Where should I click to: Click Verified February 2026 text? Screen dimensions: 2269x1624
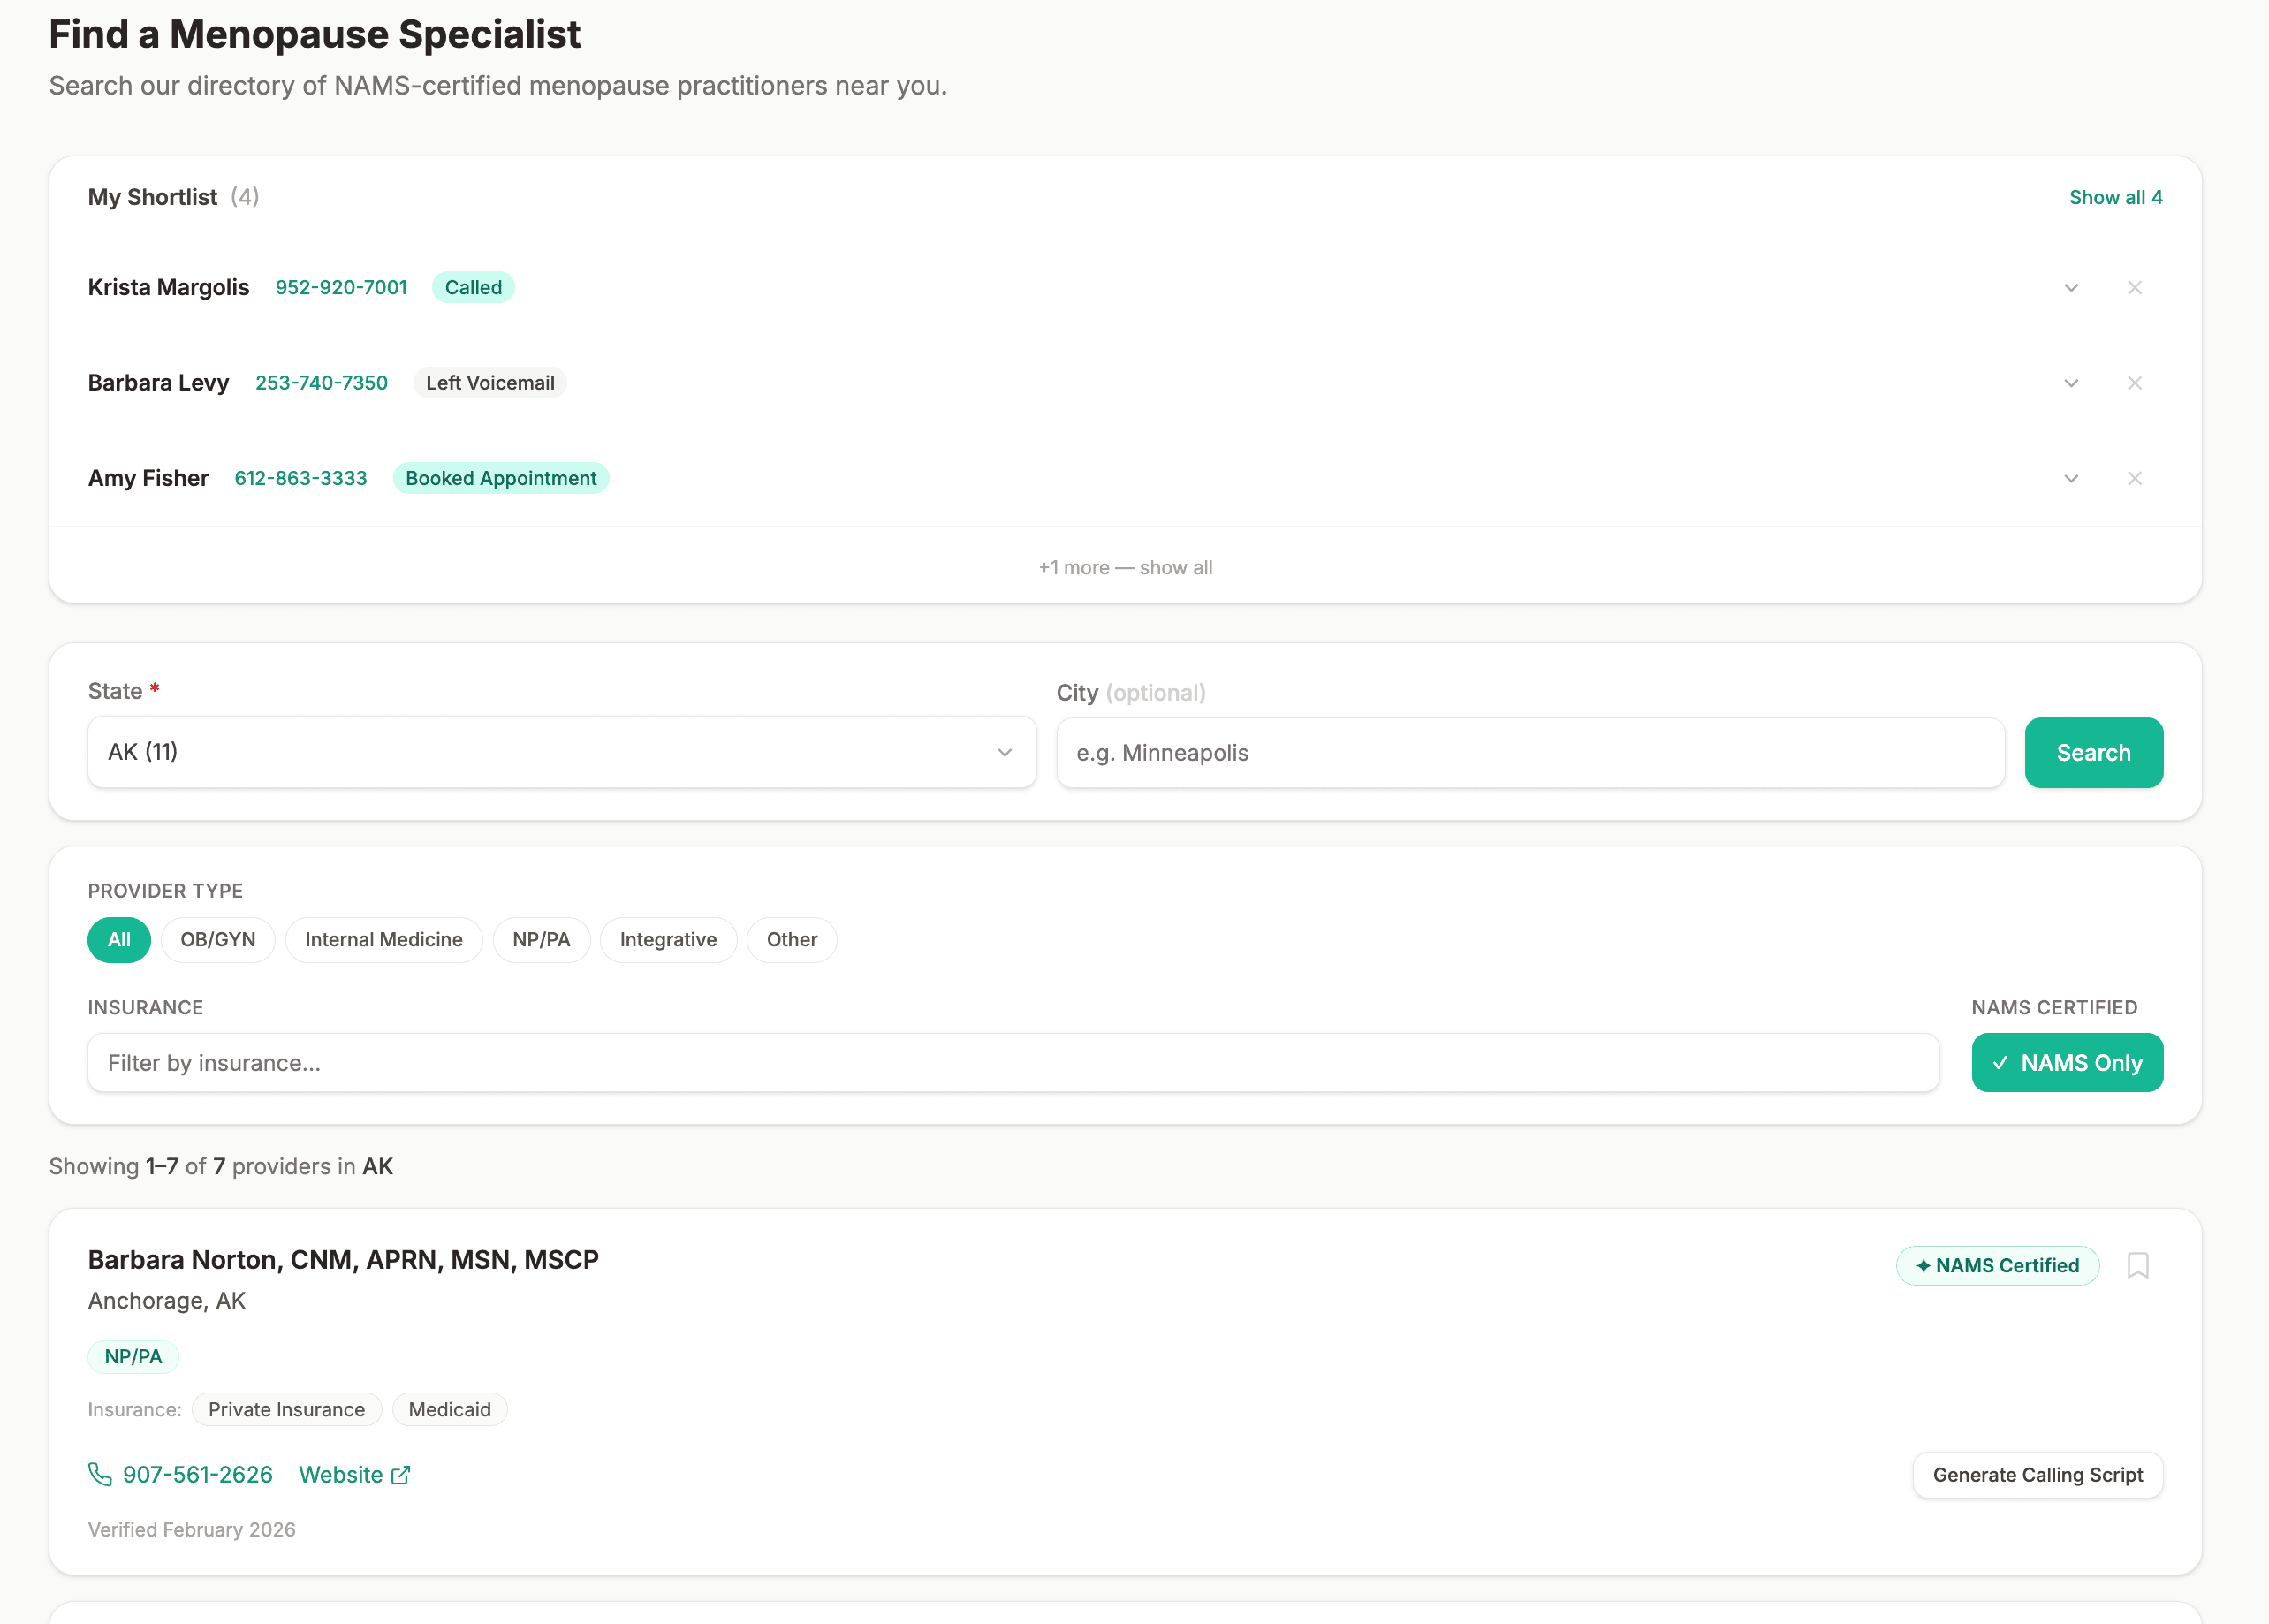(192, 1529)
